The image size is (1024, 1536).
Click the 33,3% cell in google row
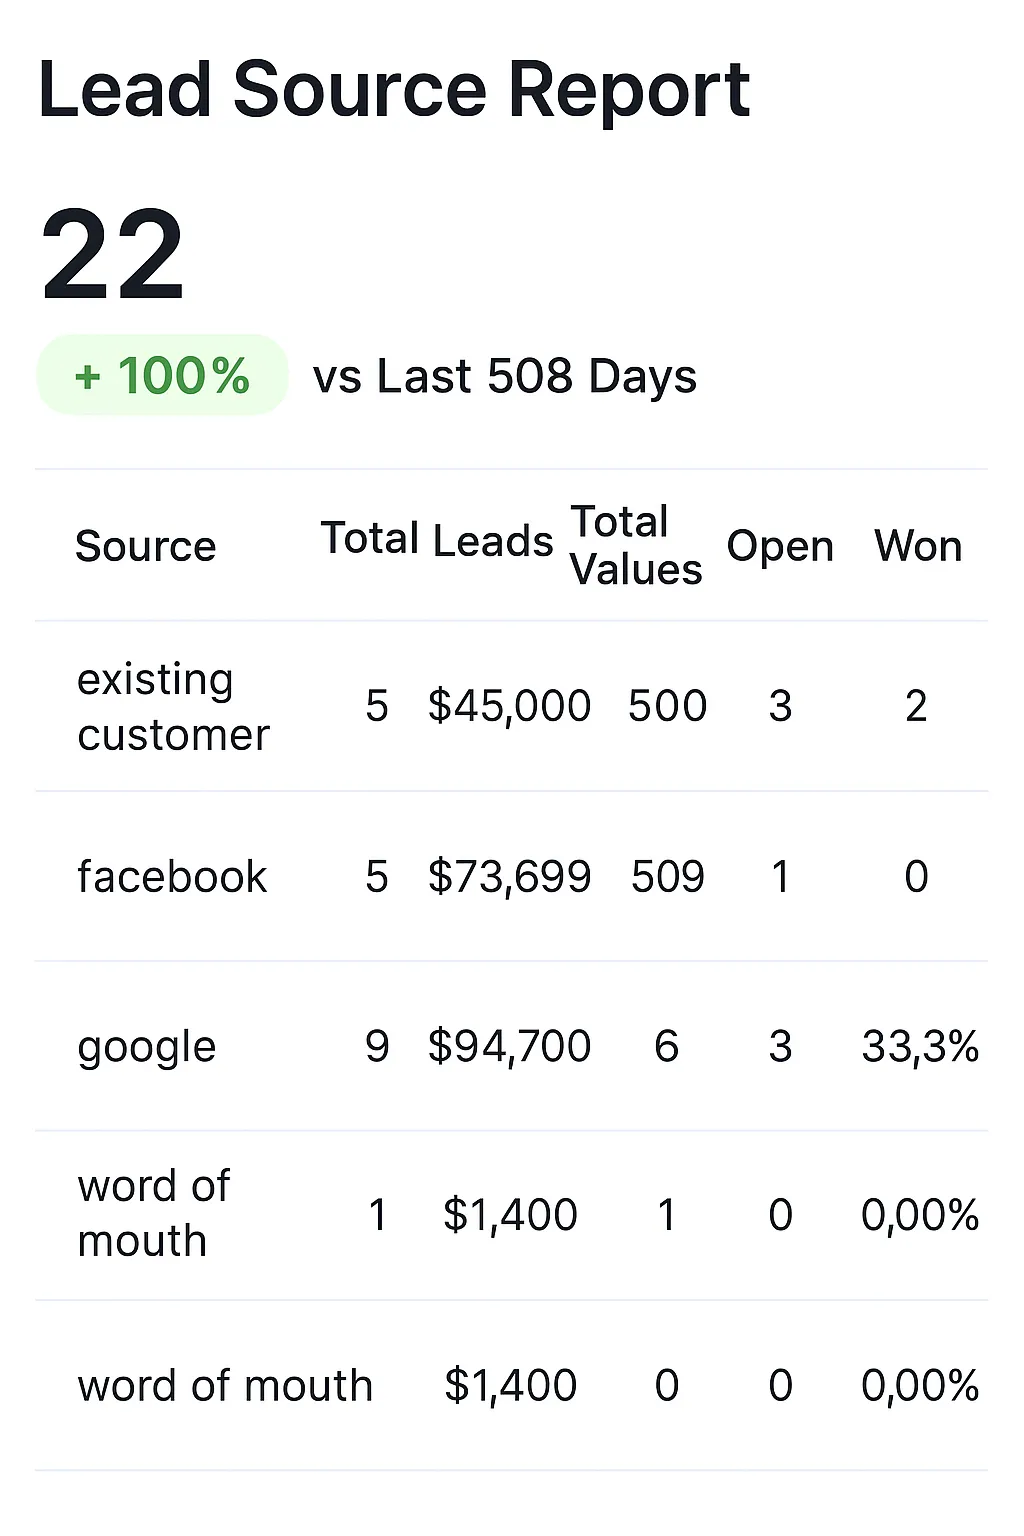920,1047
